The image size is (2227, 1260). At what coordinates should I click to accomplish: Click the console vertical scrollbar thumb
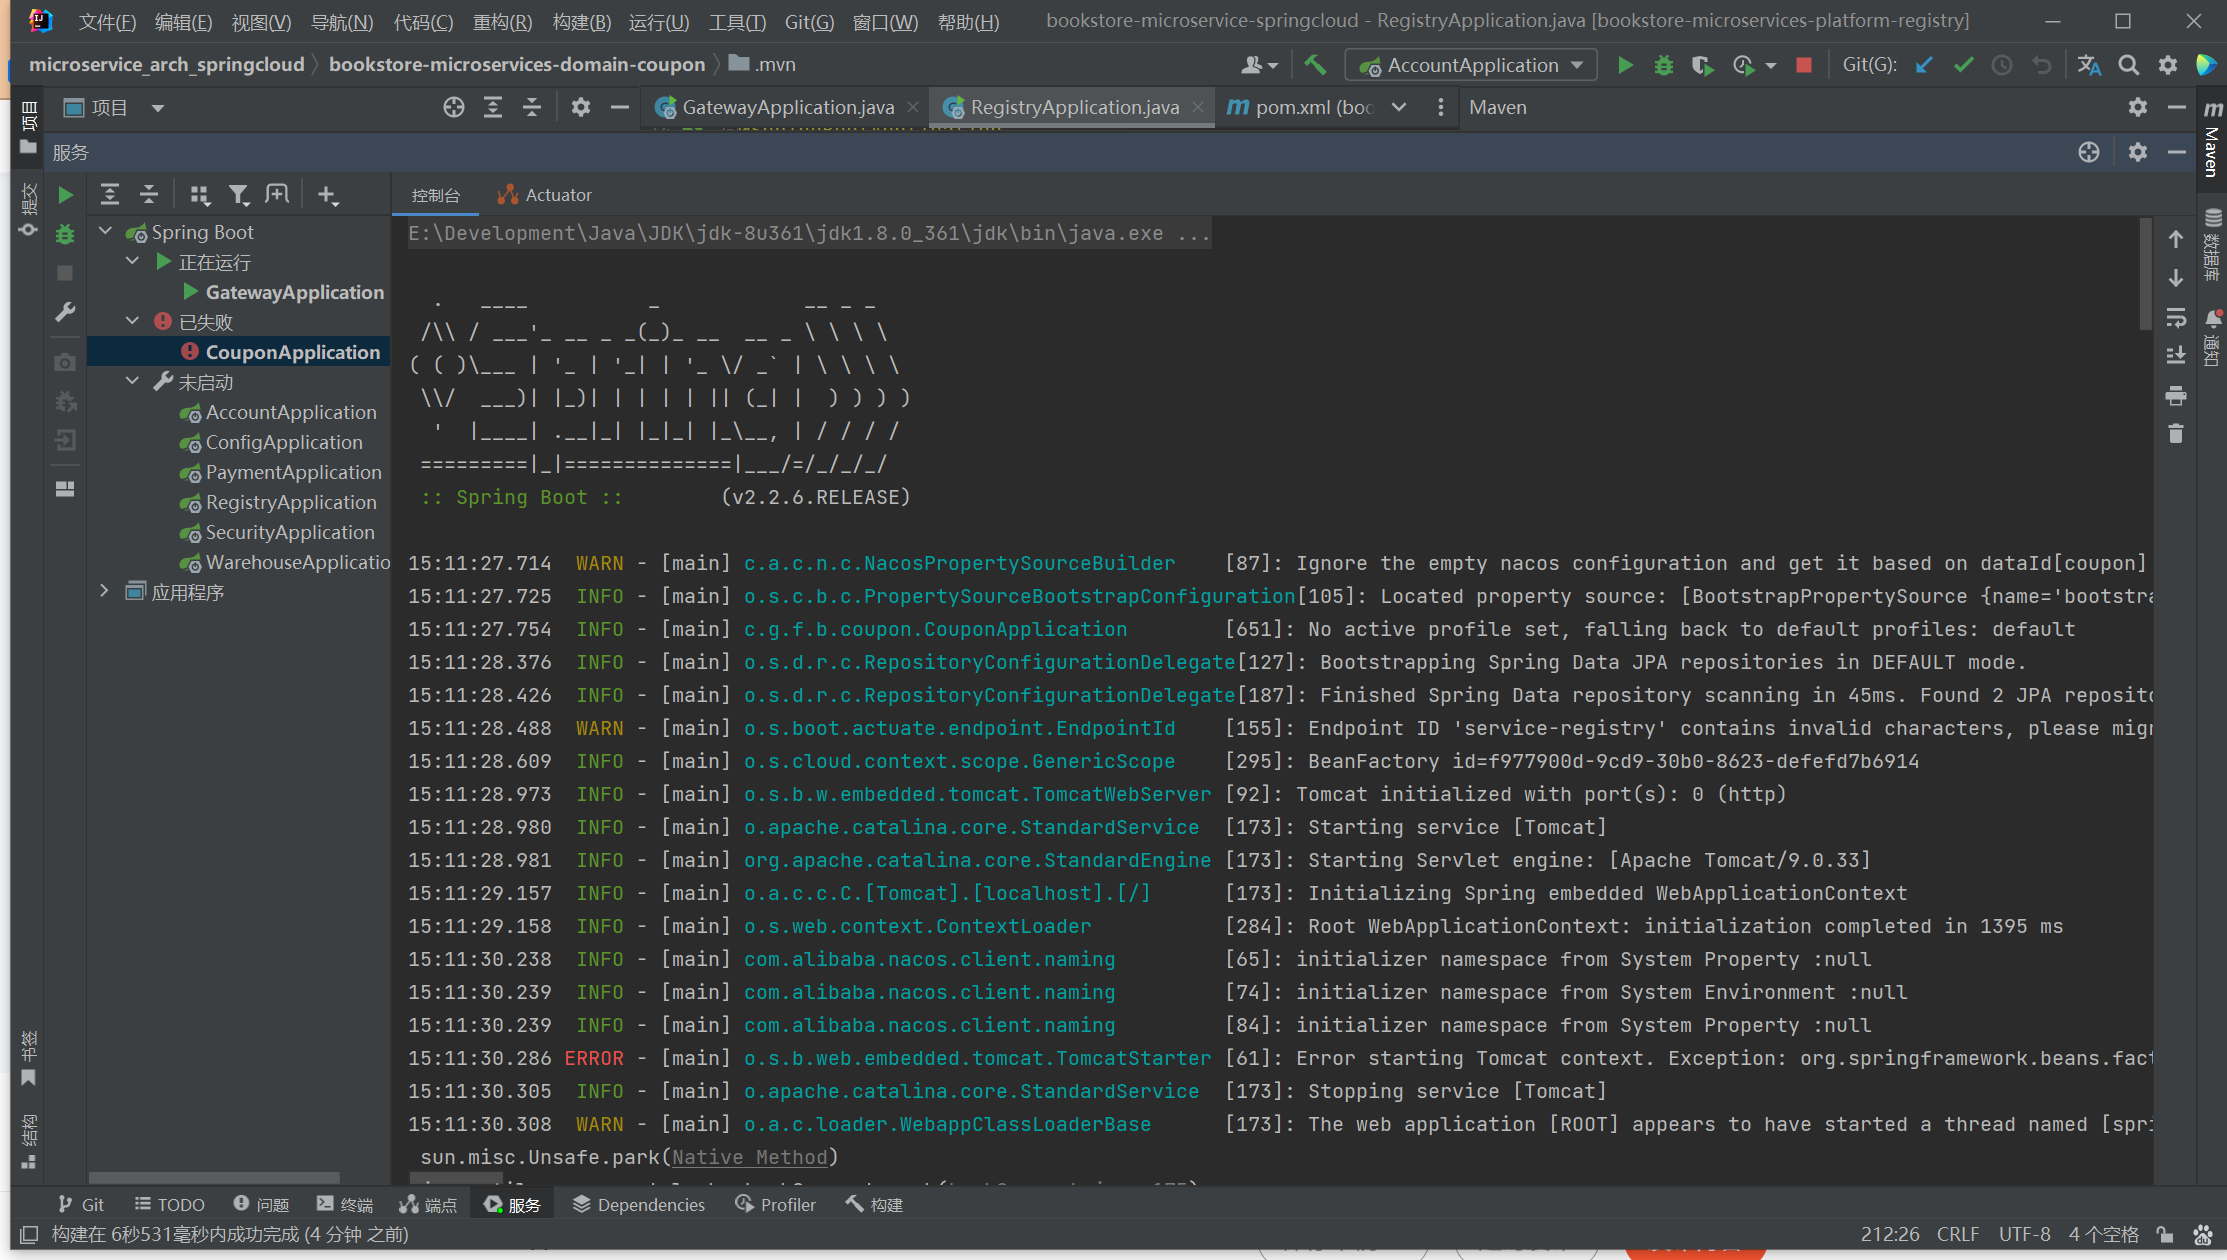click(x=2145, y=275)
